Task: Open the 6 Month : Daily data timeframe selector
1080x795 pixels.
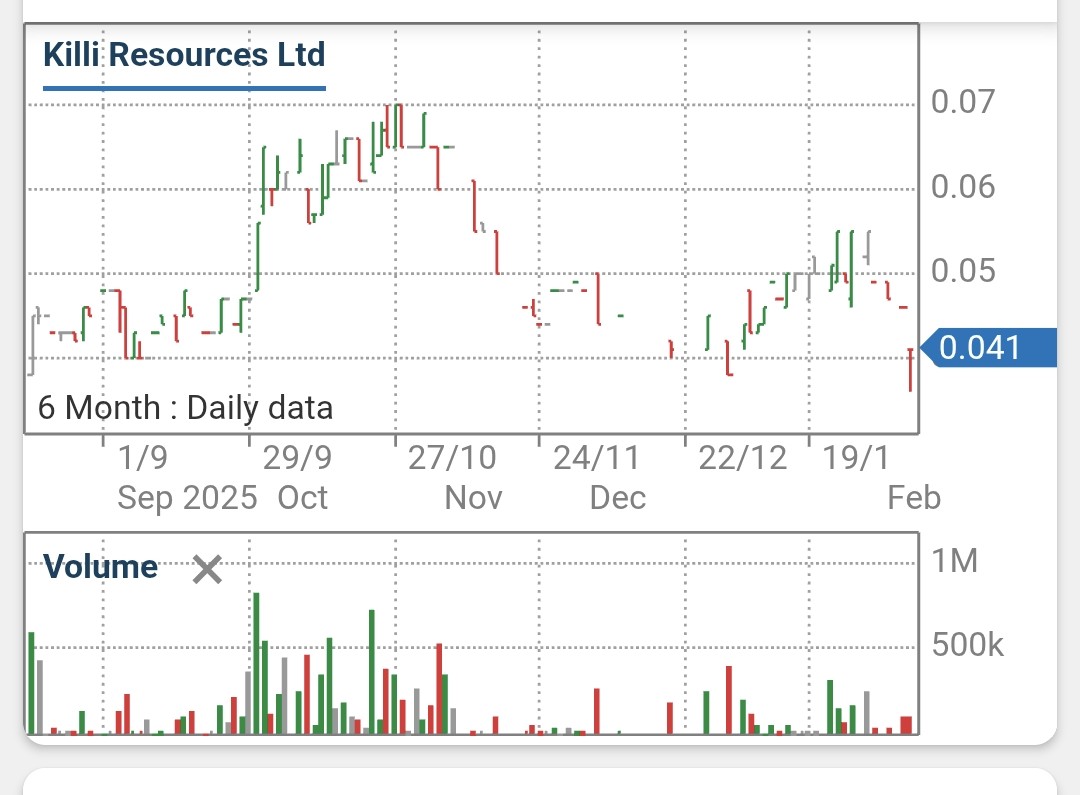Action: (184, 407)
